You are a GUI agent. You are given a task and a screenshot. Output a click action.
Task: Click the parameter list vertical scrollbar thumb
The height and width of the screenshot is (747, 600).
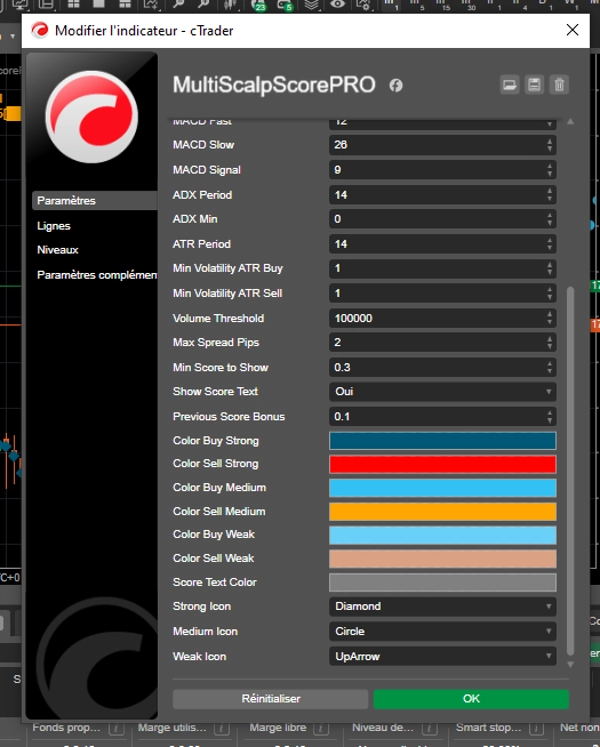(570, 471)
